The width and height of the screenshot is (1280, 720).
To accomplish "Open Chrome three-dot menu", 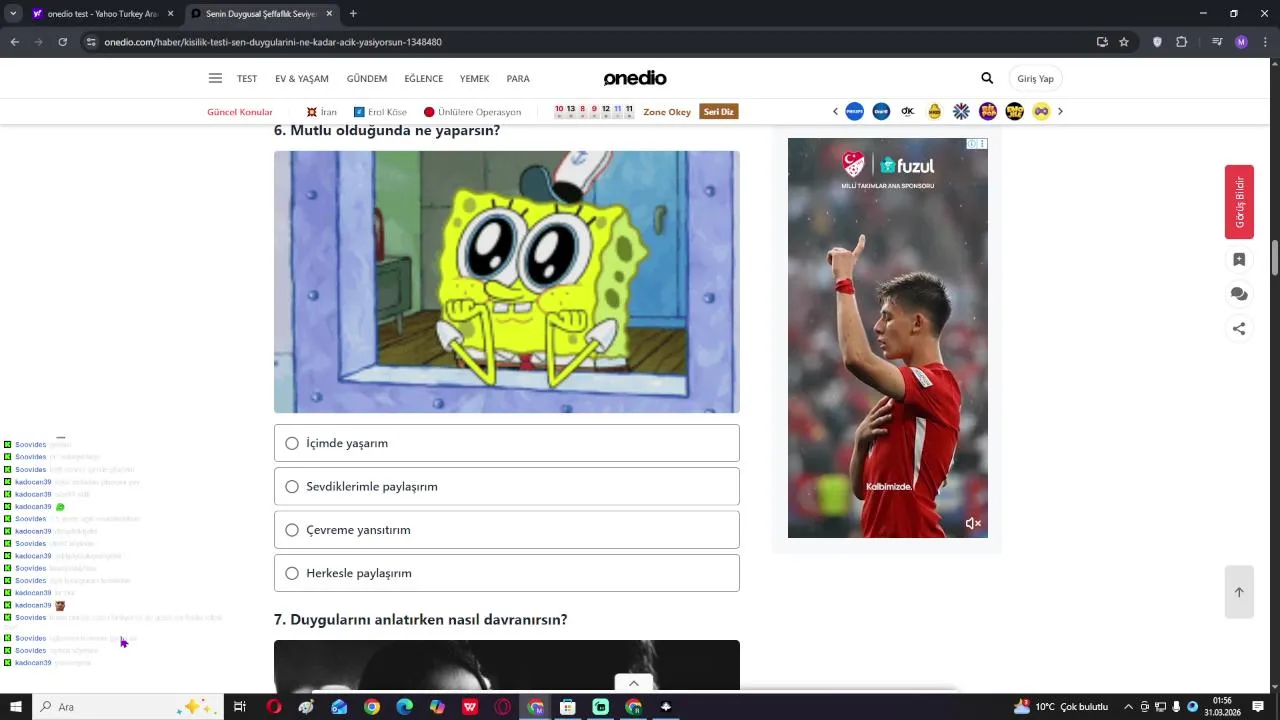I will [1264, 42].
